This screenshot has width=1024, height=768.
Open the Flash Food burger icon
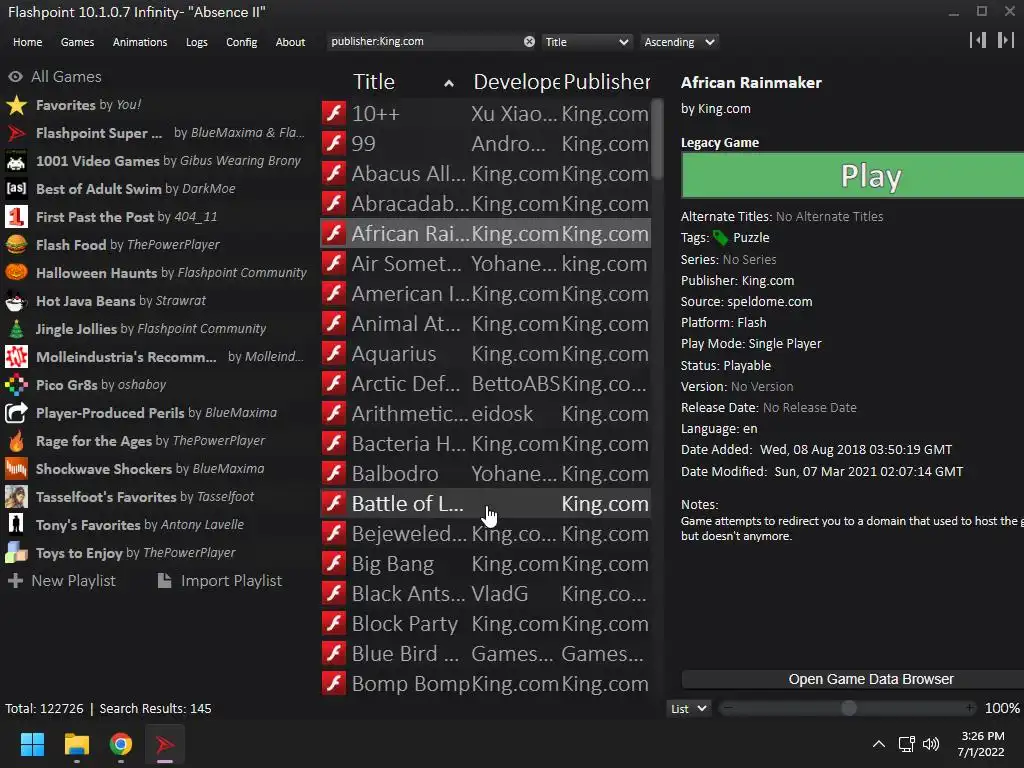click(16, 245)
